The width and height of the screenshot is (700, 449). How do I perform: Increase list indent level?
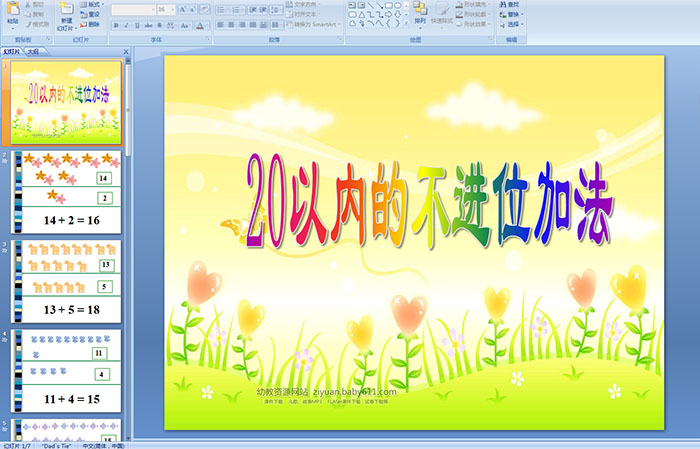pos(263,9)
